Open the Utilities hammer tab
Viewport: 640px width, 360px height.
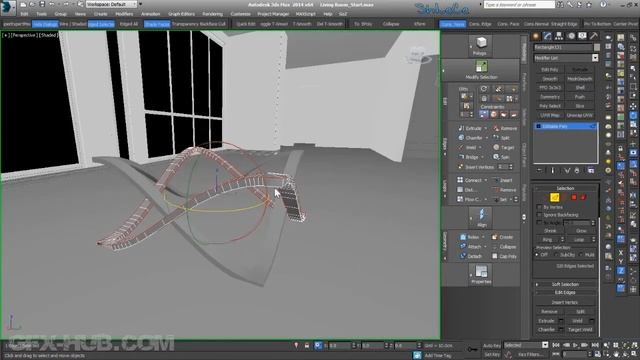coord(594,36)
